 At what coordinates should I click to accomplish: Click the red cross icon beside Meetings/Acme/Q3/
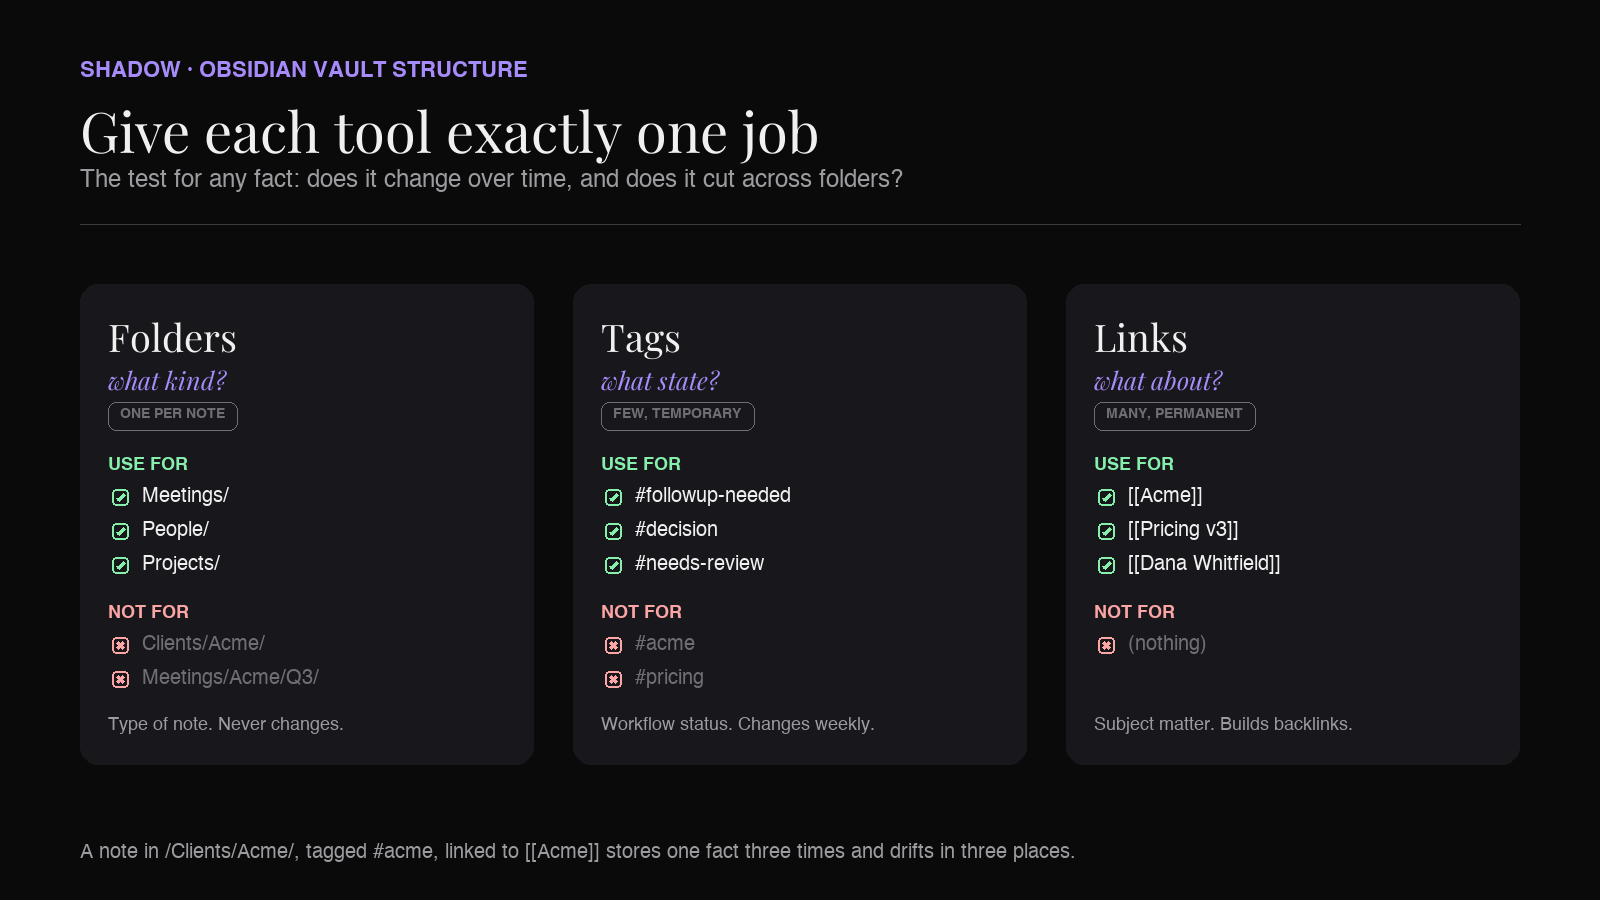pos(121,679)
